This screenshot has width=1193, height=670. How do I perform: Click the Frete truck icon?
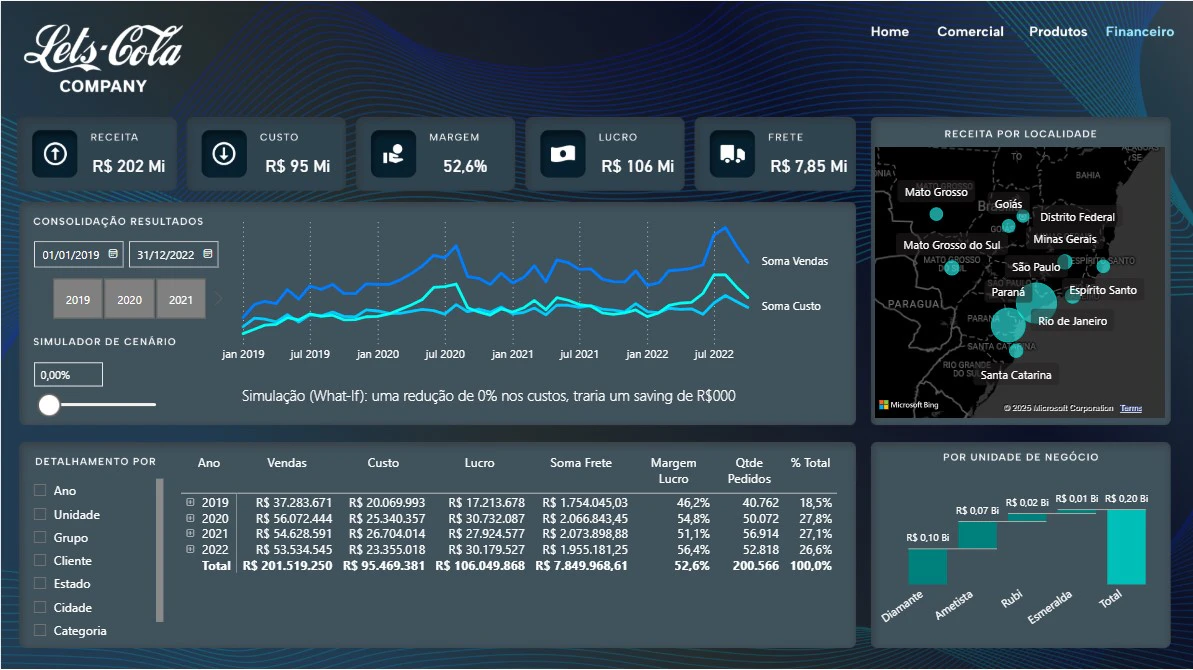click(x=732, y=154)
